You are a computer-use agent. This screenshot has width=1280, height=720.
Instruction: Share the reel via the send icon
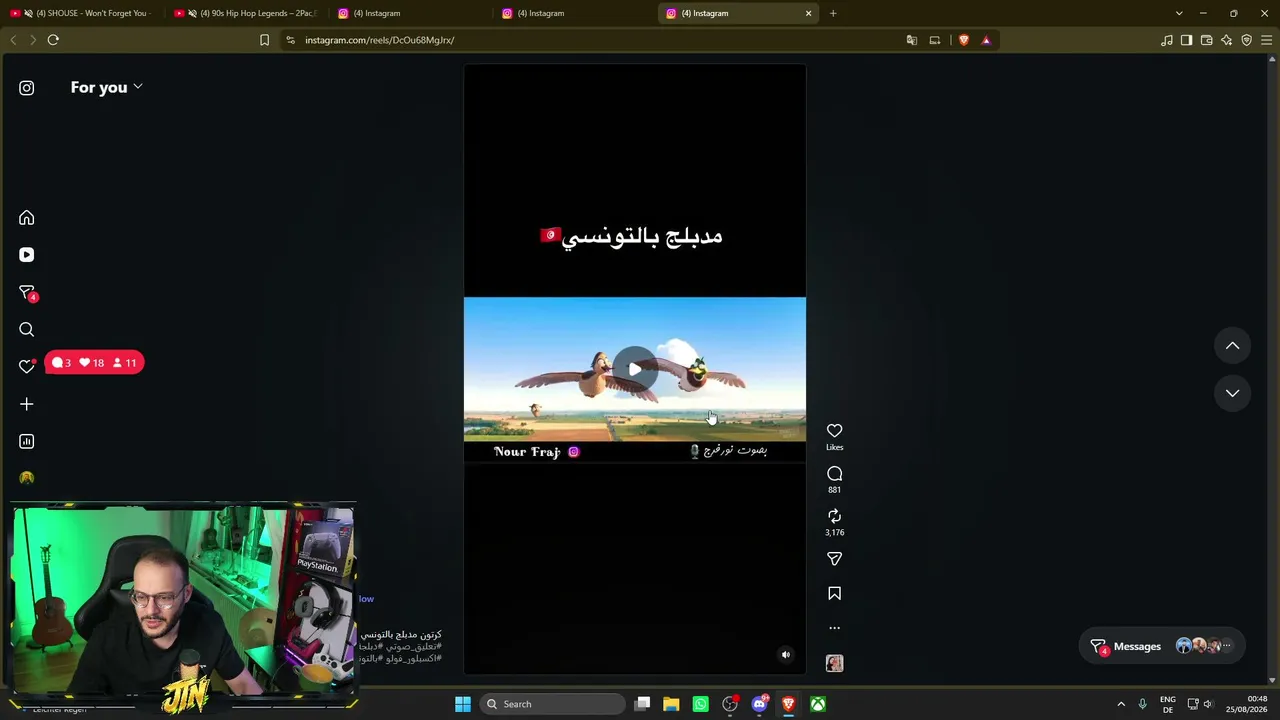pyautogui.click(x=835, y=559)
